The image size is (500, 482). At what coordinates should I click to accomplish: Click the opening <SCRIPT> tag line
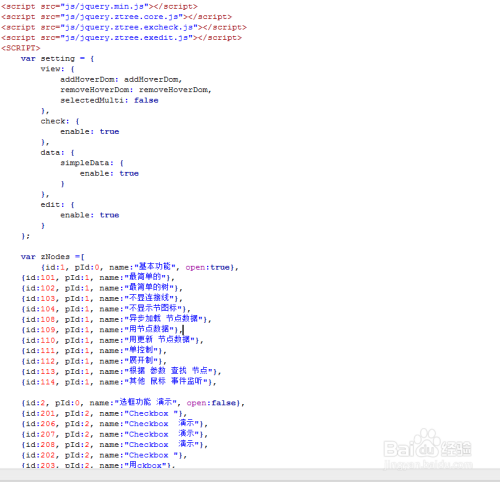21,48
